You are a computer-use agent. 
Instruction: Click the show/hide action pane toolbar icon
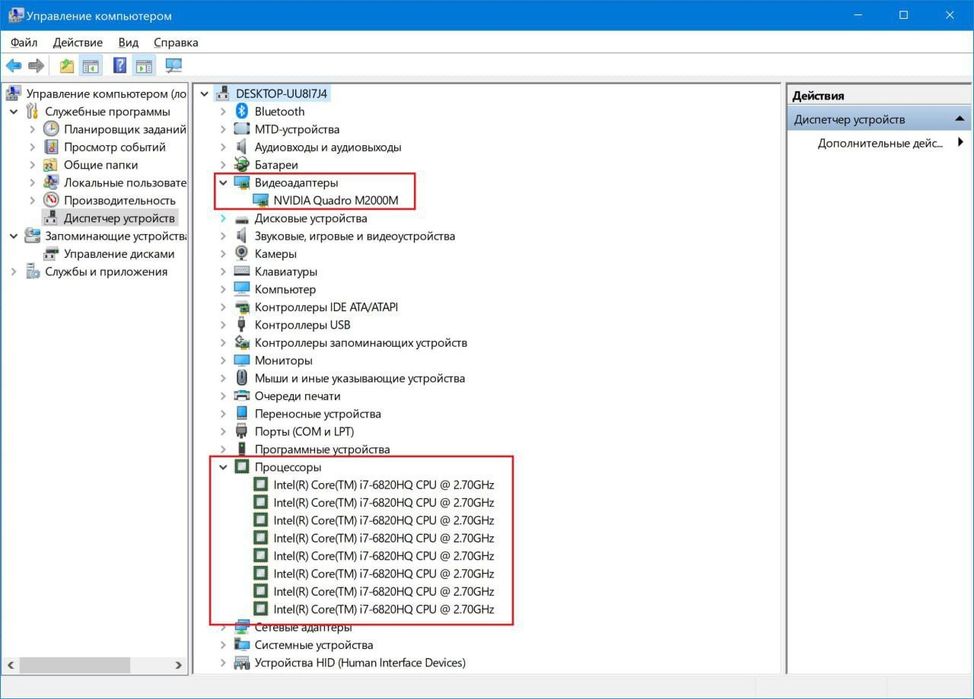(x=145, y=65)
